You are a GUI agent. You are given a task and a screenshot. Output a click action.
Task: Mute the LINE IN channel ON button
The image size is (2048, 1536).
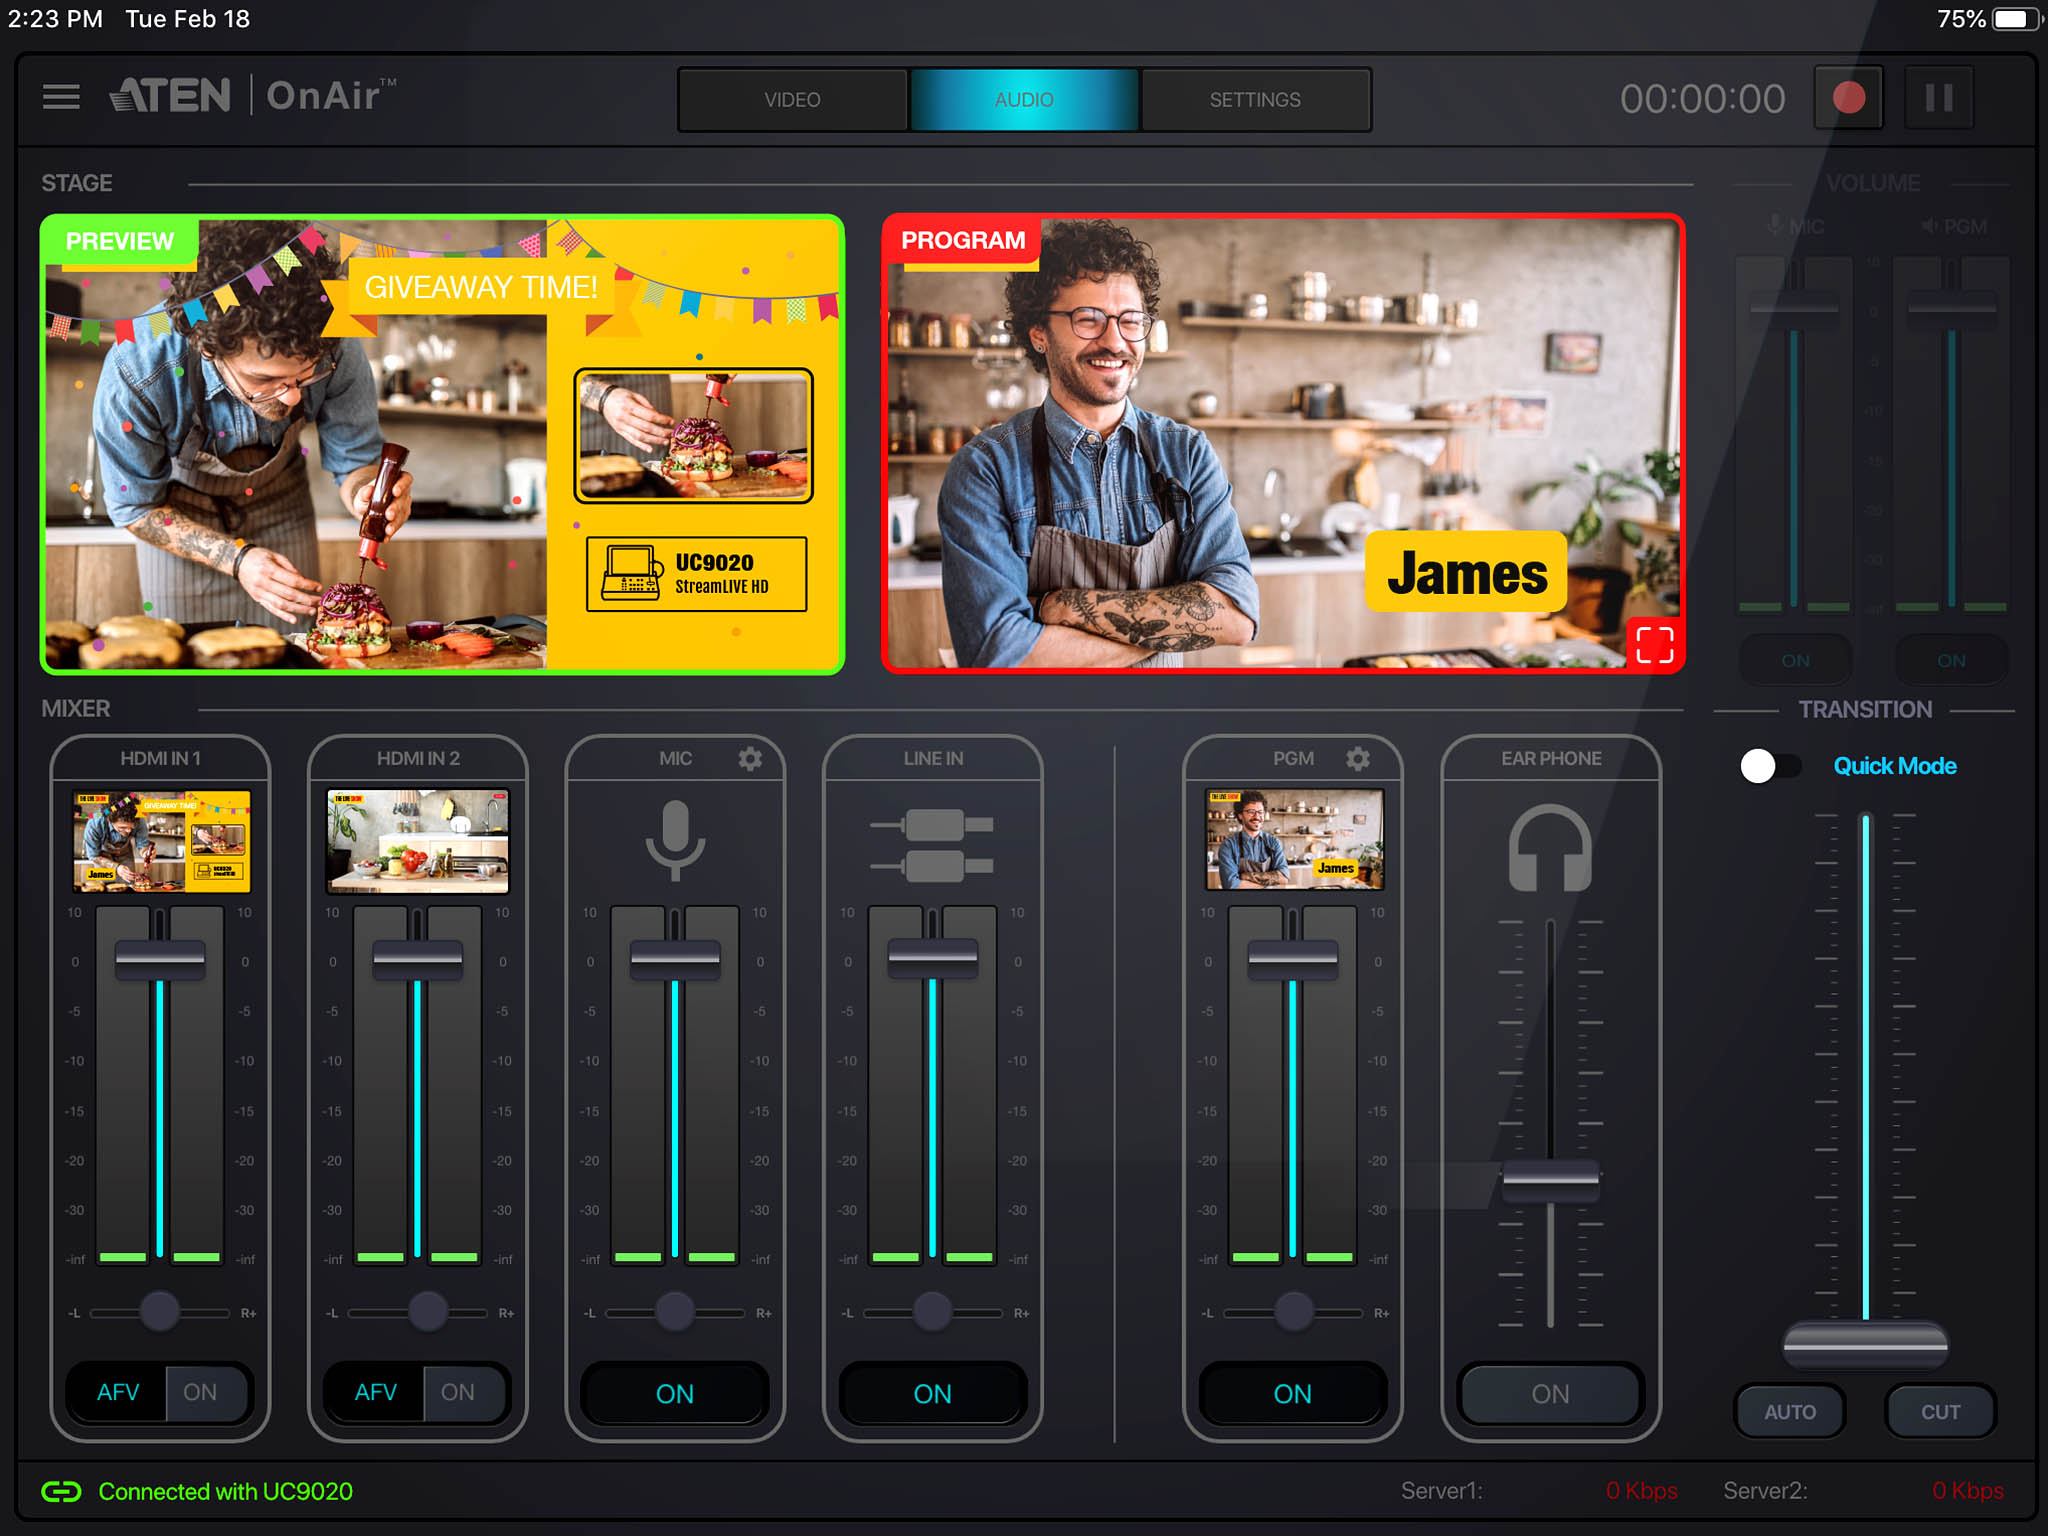(x=932, y=1393)
